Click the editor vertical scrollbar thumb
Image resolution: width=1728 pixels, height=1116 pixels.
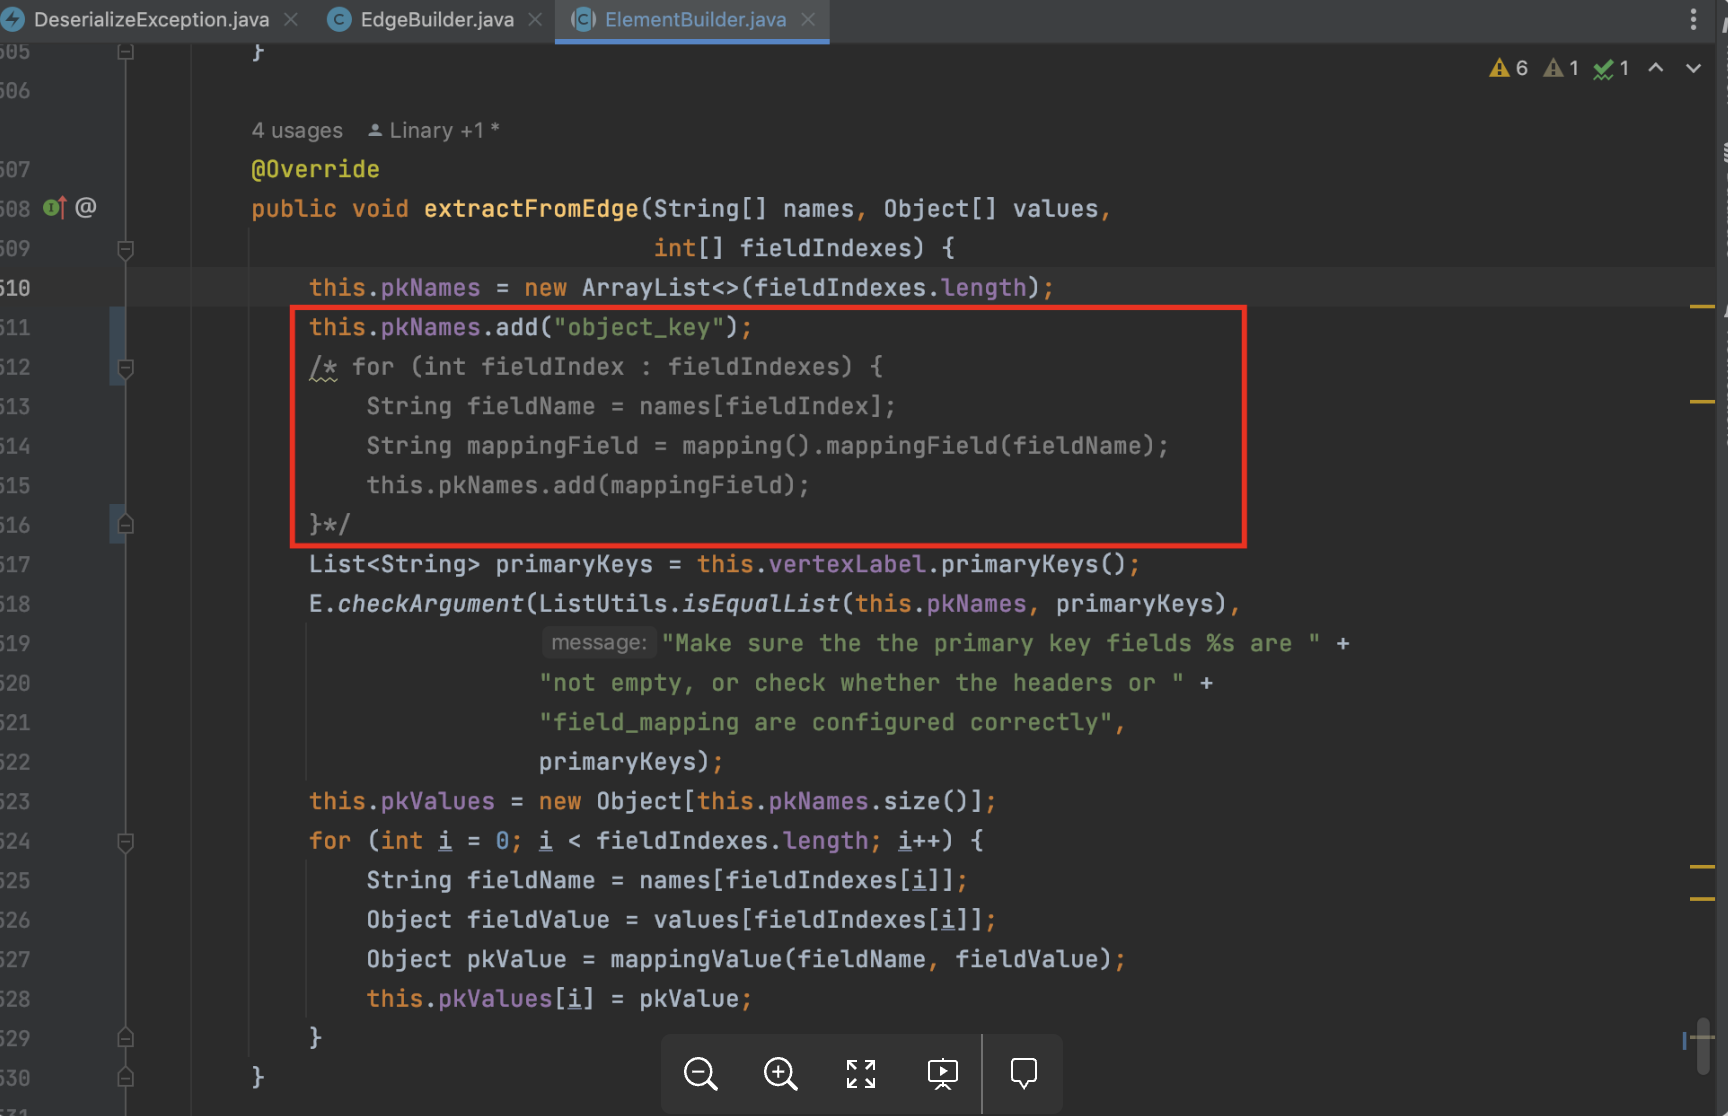(1703, 1045)
